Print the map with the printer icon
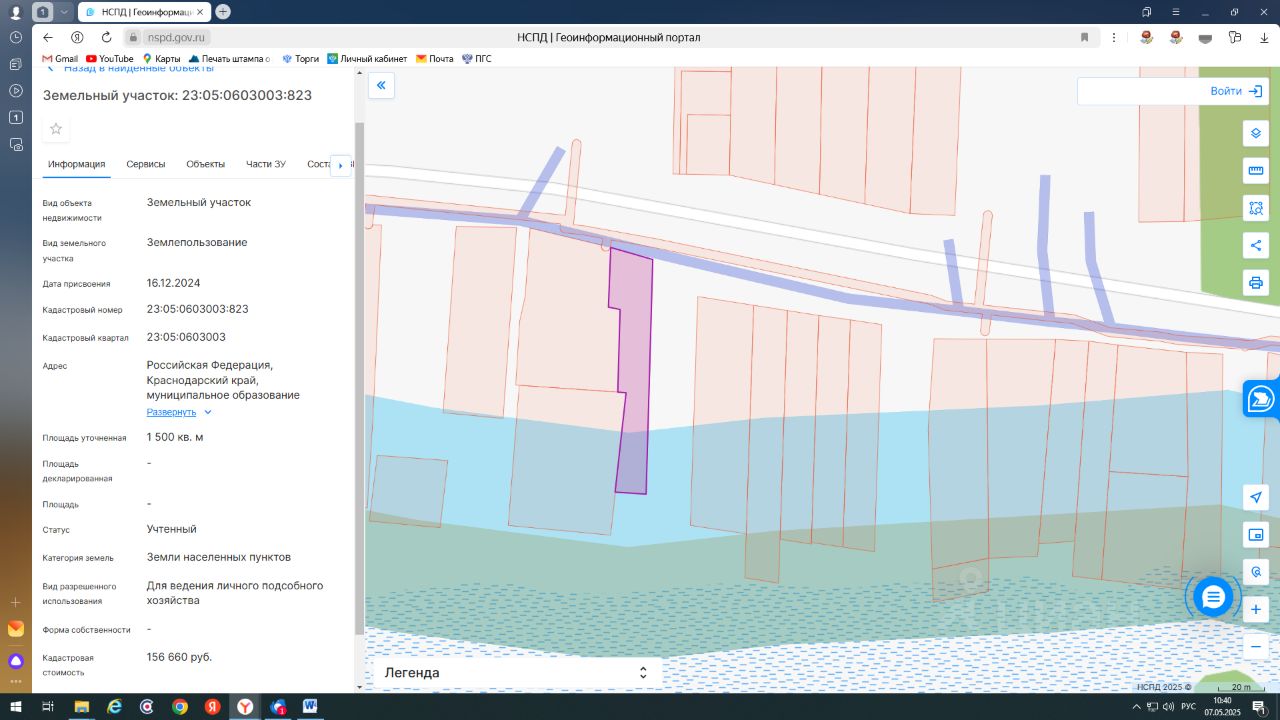Screen dimensions: 1280x720 click(x=1256, y=282)
